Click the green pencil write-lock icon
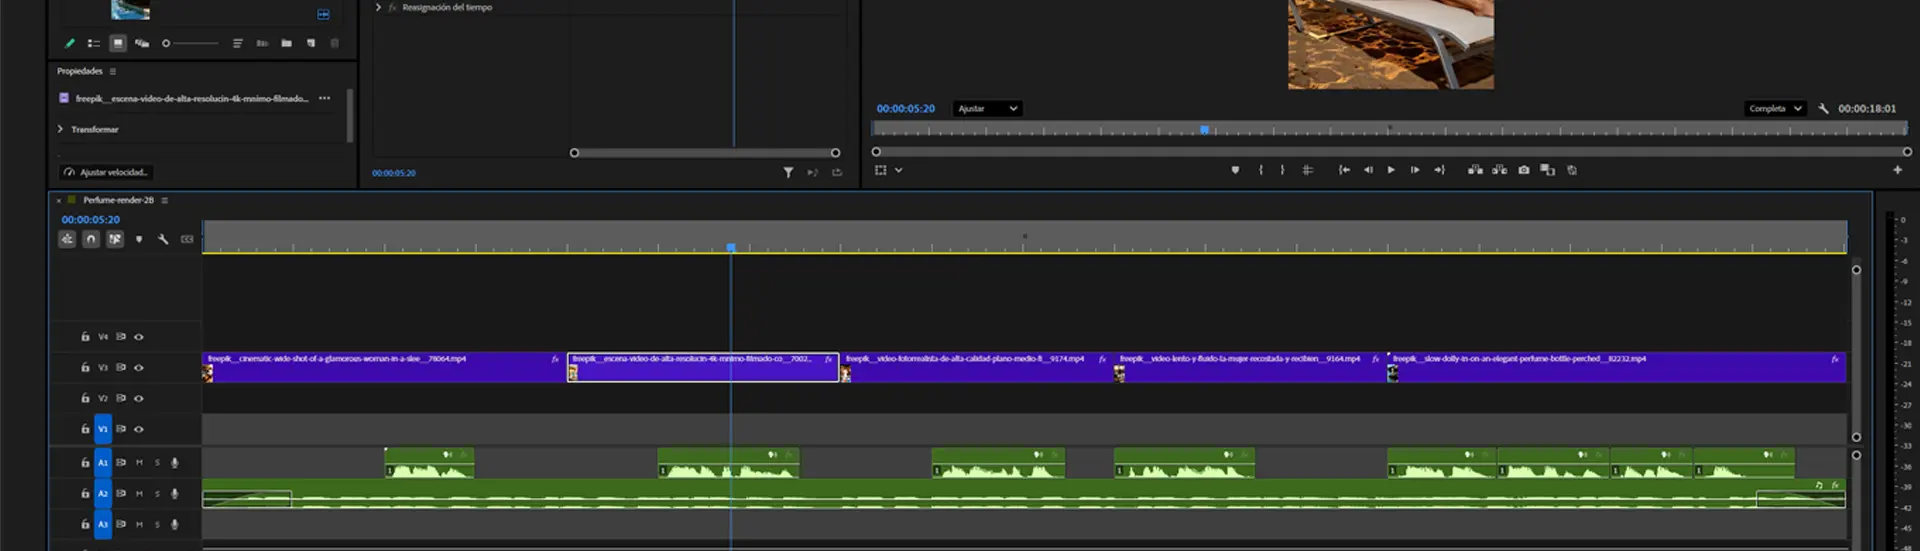Screen dimensions: 1920x551 [69, 43]
